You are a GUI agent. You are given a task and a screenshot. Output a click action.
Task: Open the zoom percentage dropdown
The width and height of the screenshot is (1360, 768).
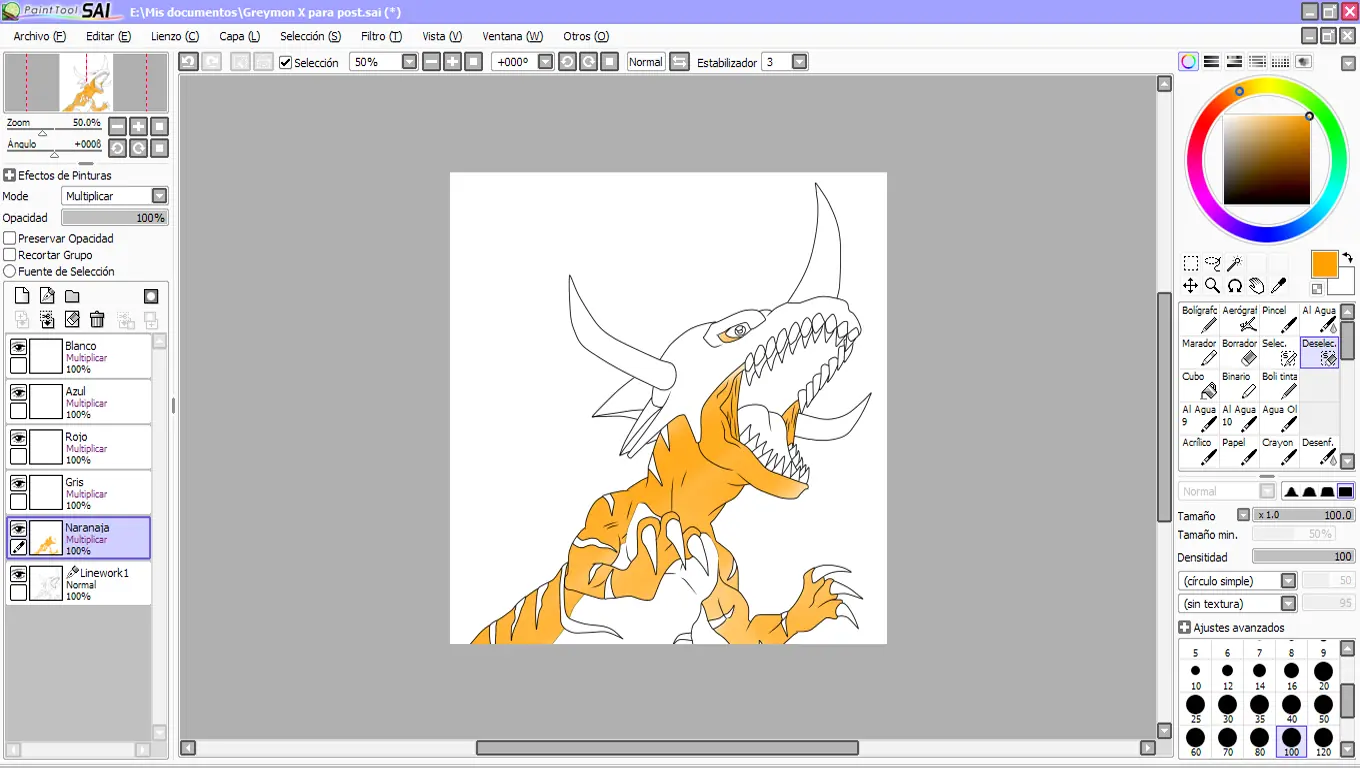[x=409, y=62]
